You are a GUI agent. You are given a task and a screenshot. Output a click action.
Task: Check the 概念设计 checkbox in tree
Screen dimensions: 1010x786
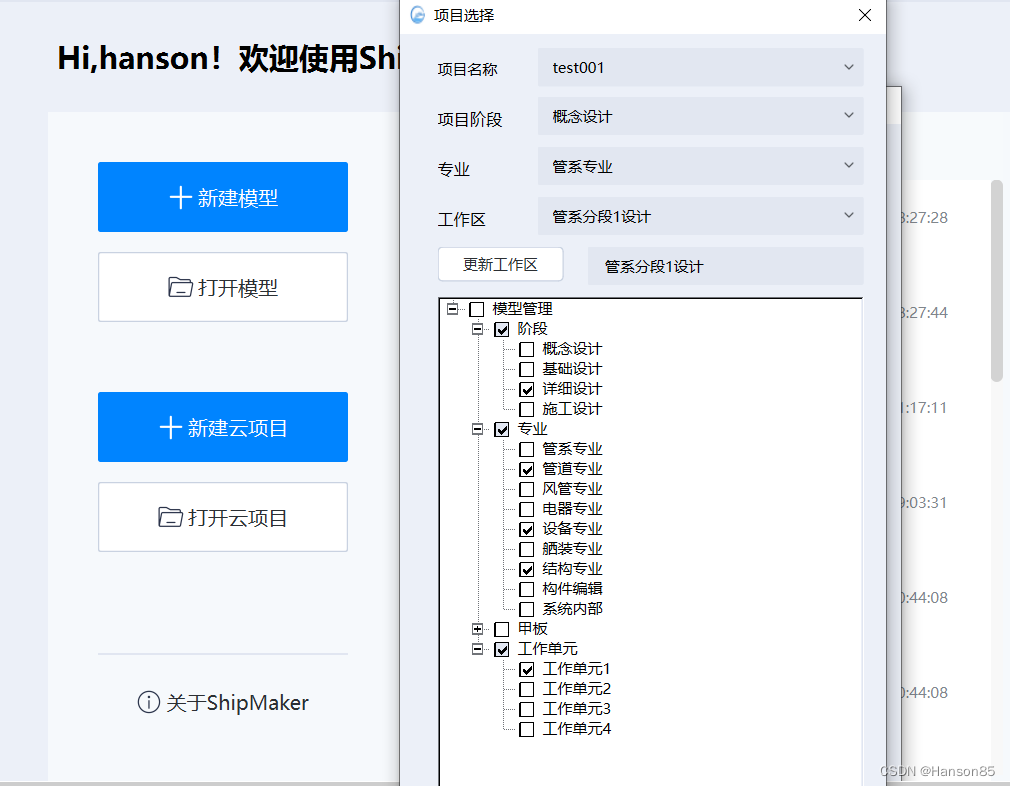point(527,349)
